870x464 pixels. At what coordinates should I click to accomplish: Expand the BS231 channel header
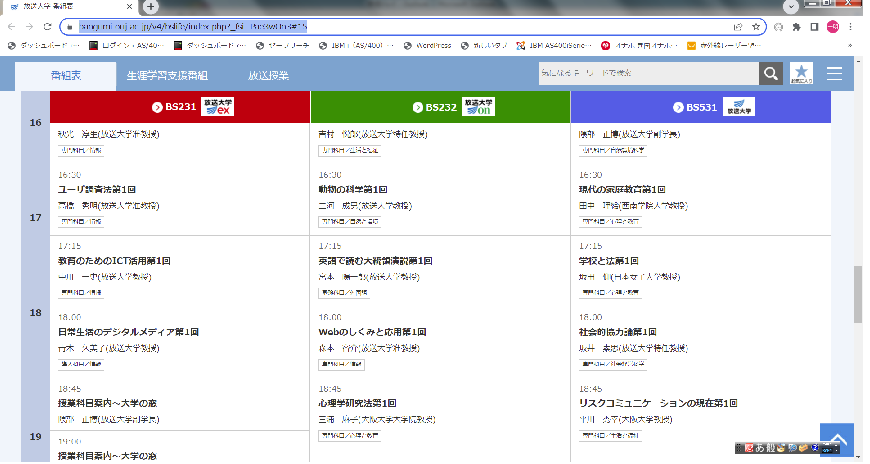tap(179, 107)
